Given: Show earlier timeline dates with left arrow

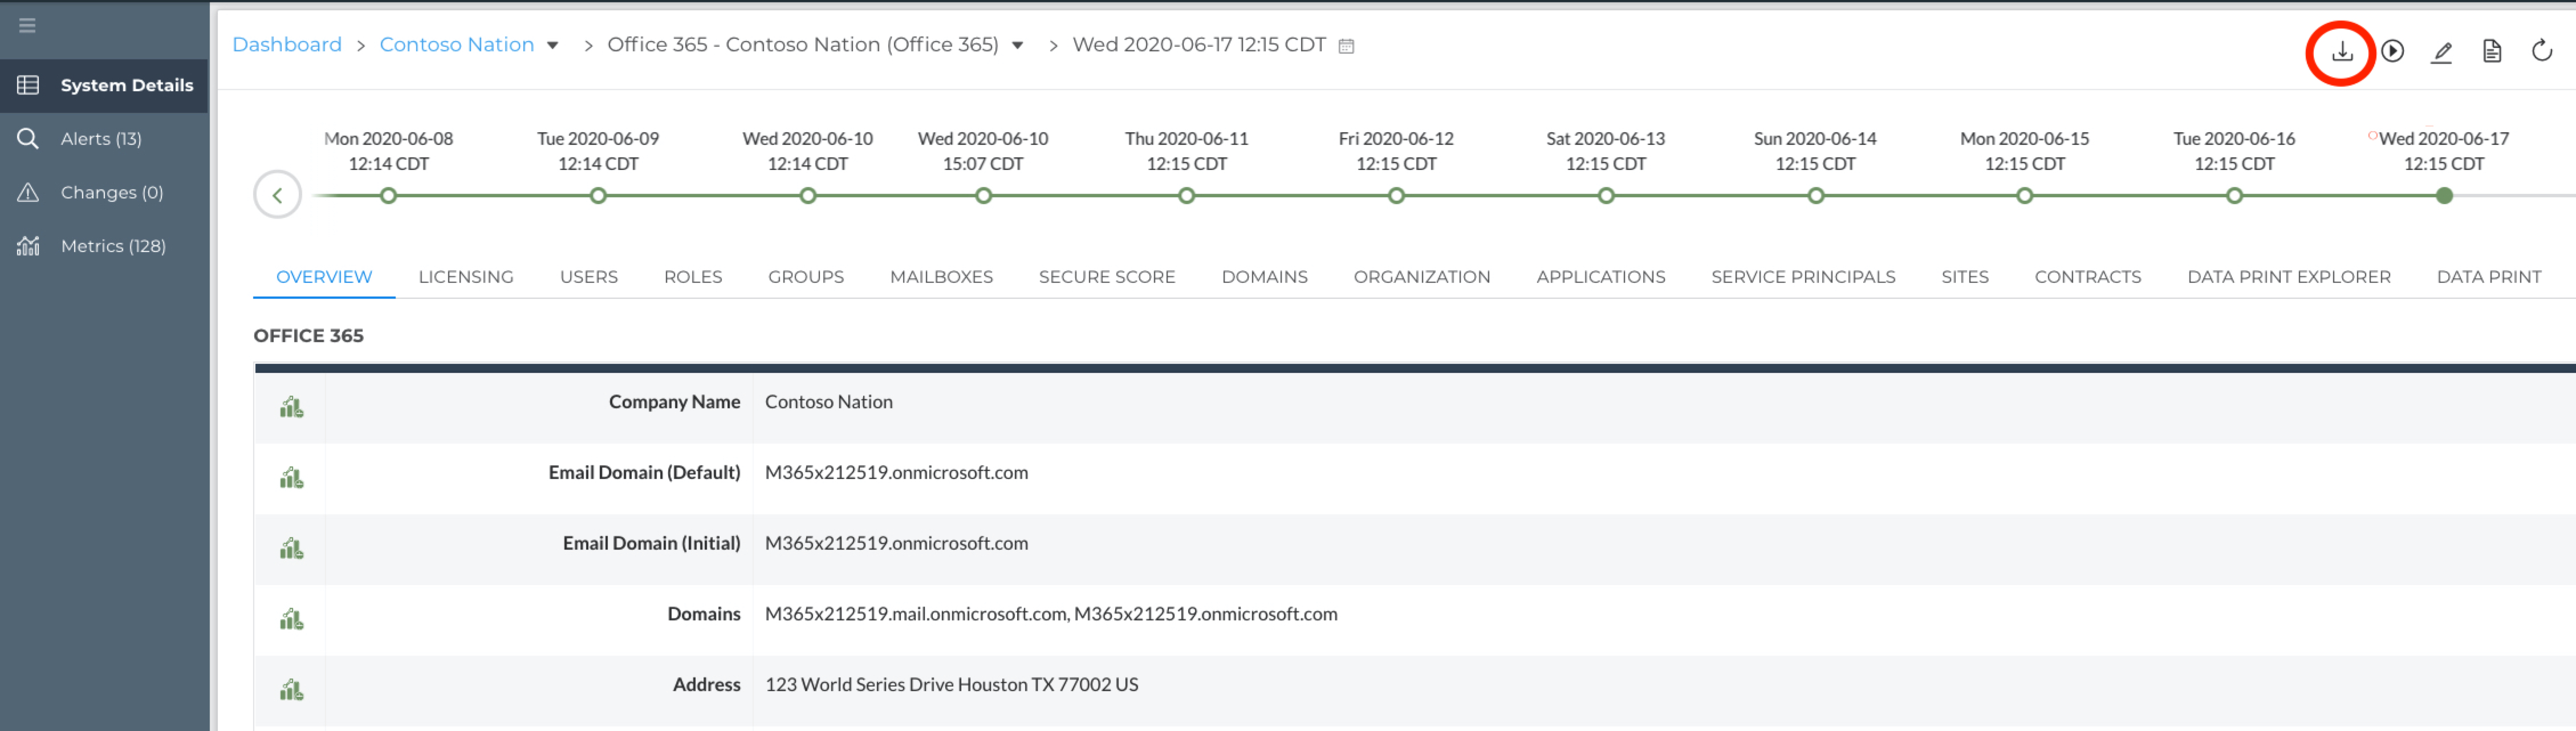Looking at the screenshot, I should [x=277, y=195].
